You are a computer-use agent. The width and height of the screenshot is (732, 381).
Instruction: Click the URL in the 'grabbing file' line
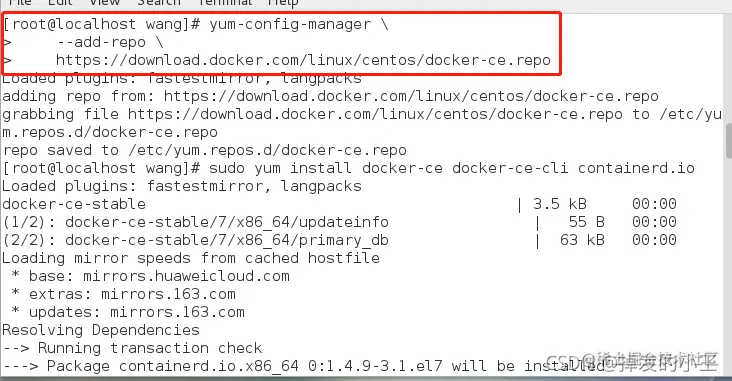pos(375,114)
